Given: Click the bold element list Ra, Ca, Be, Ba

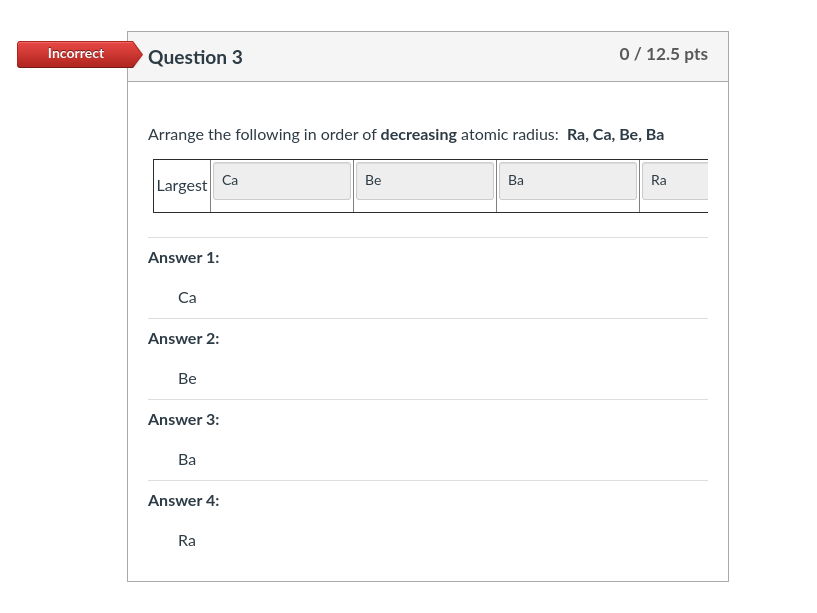Looking at the screenshot, I should tap(615, 135).
